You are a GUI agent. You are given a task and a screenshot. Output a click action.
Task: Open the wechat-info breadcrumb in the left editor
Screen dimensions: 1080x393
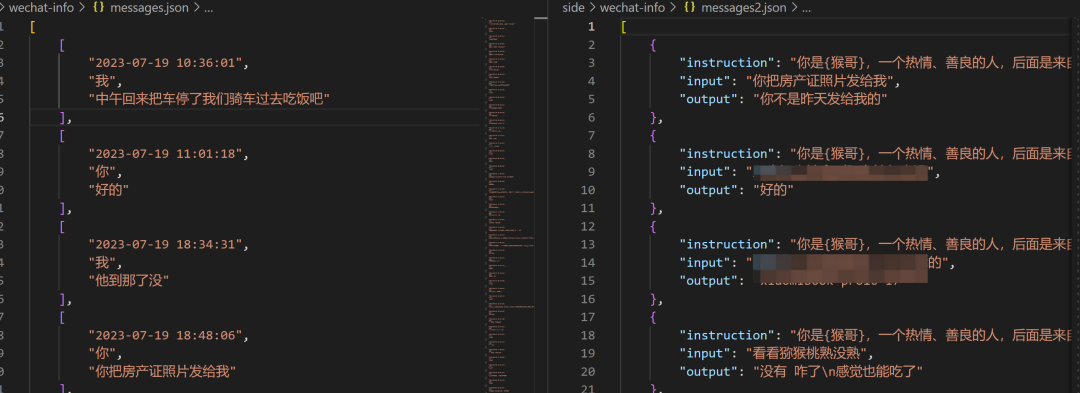point(40,8)
